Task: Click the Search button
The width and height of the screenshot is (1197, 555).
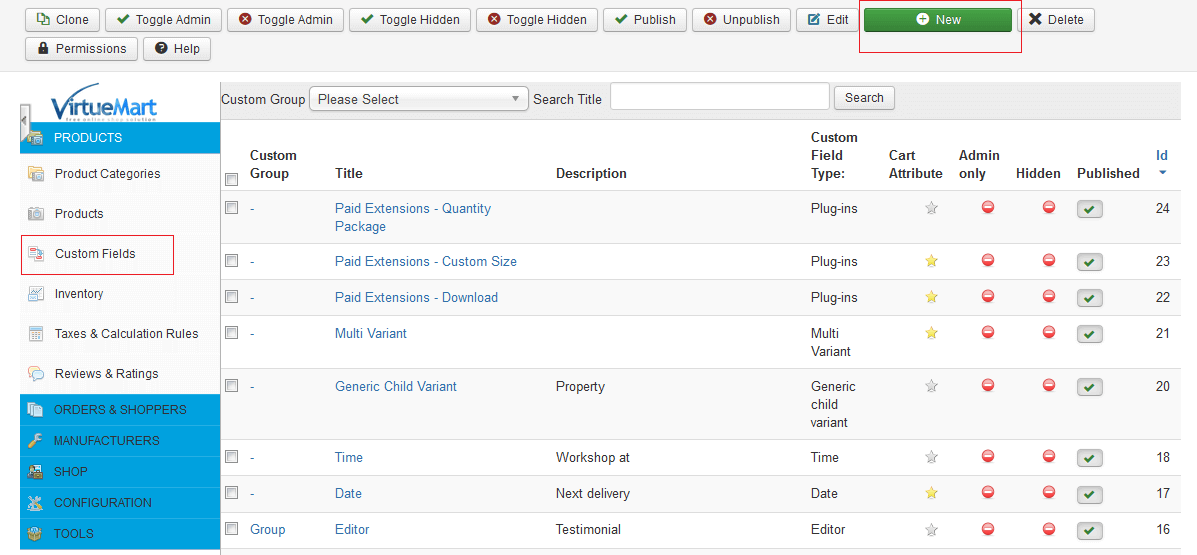Action: click(x=864, y=98)
